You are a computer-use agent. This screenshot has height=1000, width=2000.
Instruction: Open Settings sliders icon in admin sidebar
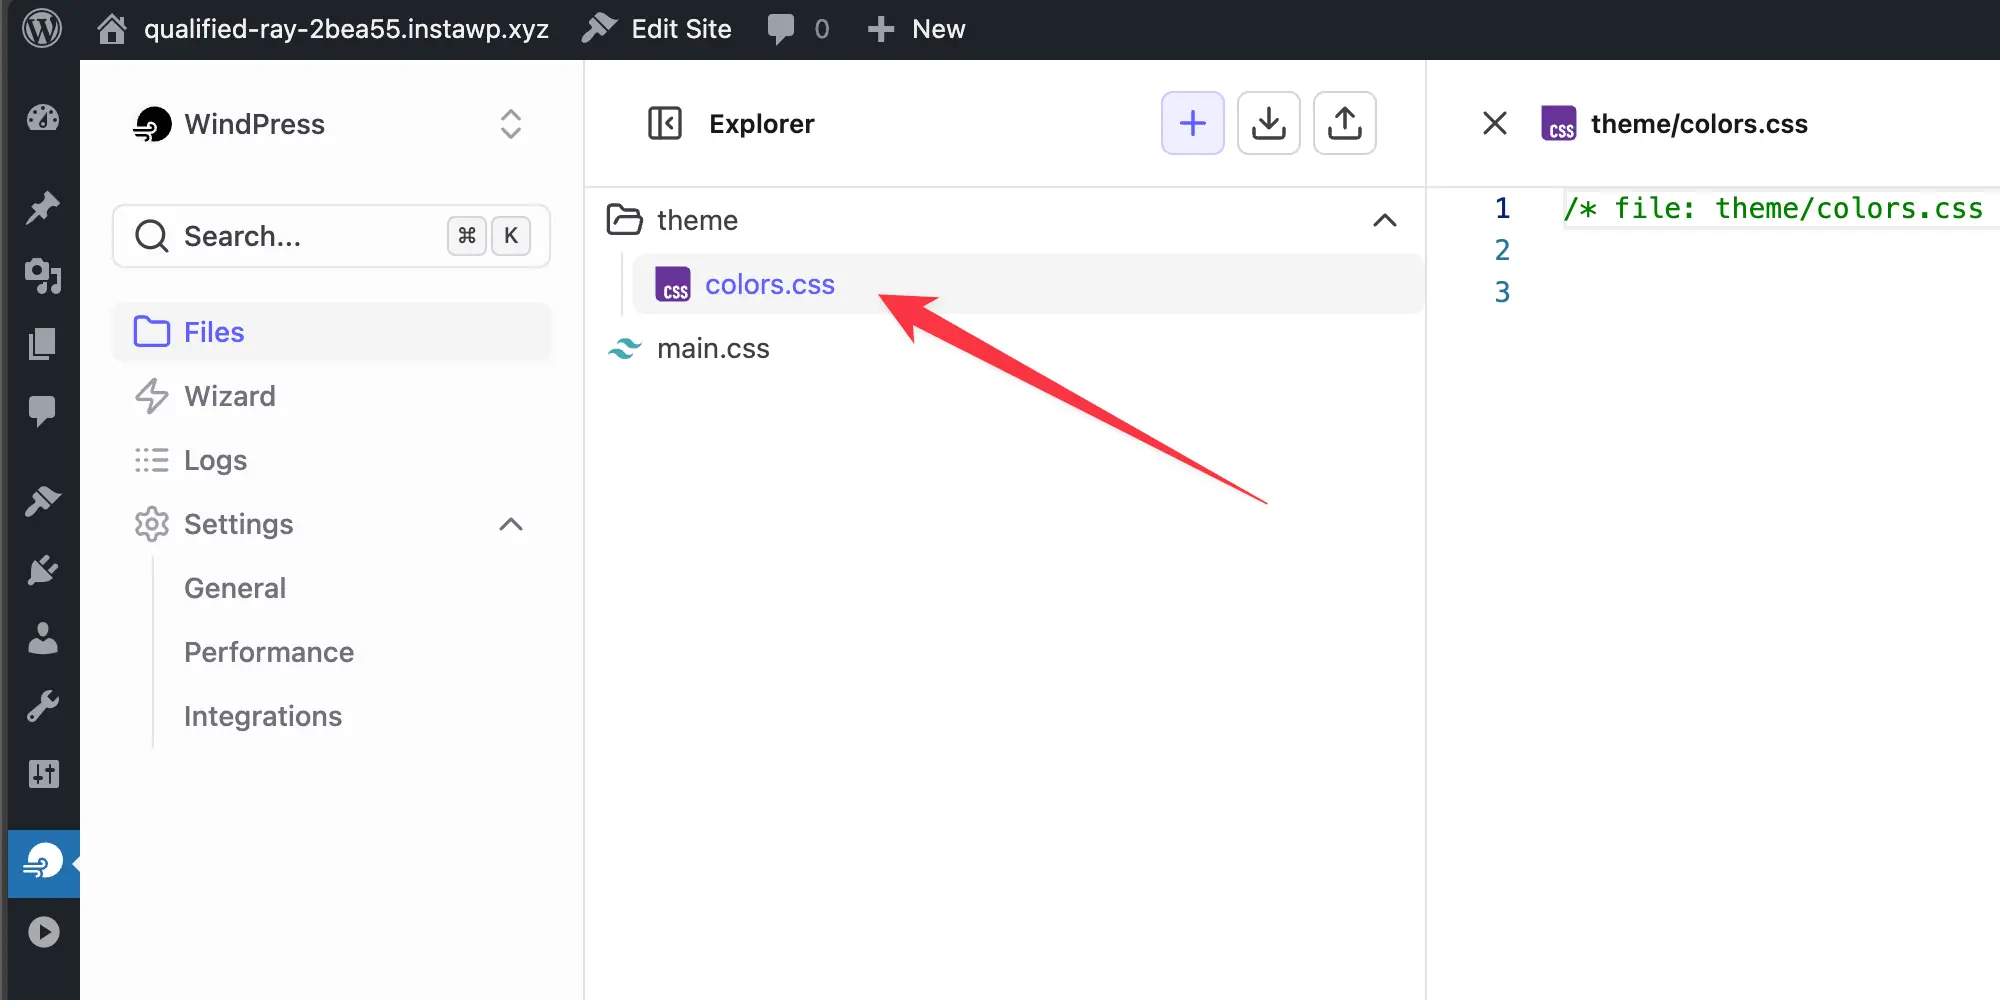click(x=43, y=774)
